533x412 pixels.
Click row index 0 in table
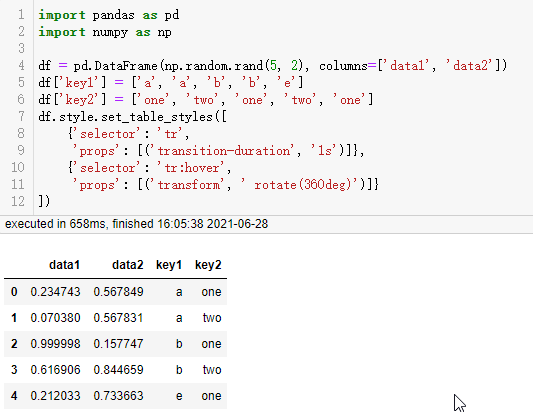[x=14, y=292]
